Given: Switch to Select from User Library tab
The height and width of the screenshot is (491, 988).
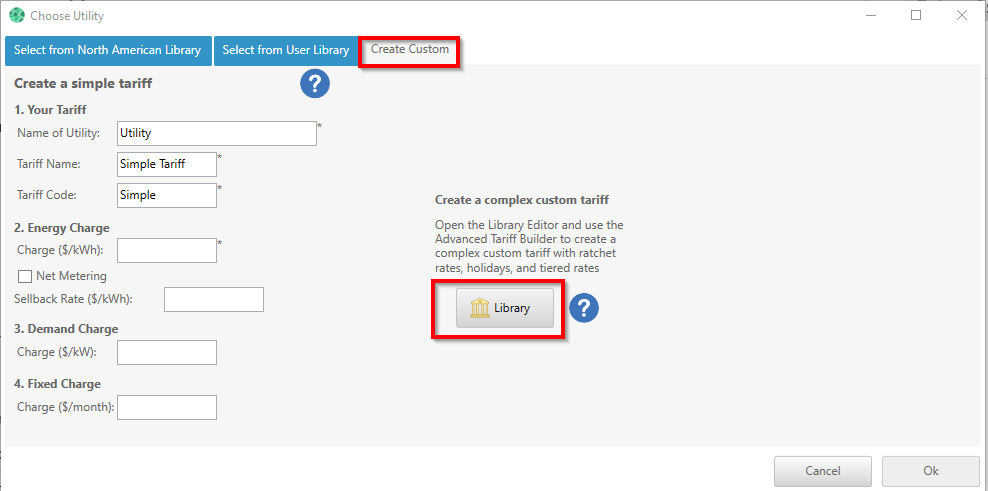Looking at the screenshot, I should coord(285,50).
